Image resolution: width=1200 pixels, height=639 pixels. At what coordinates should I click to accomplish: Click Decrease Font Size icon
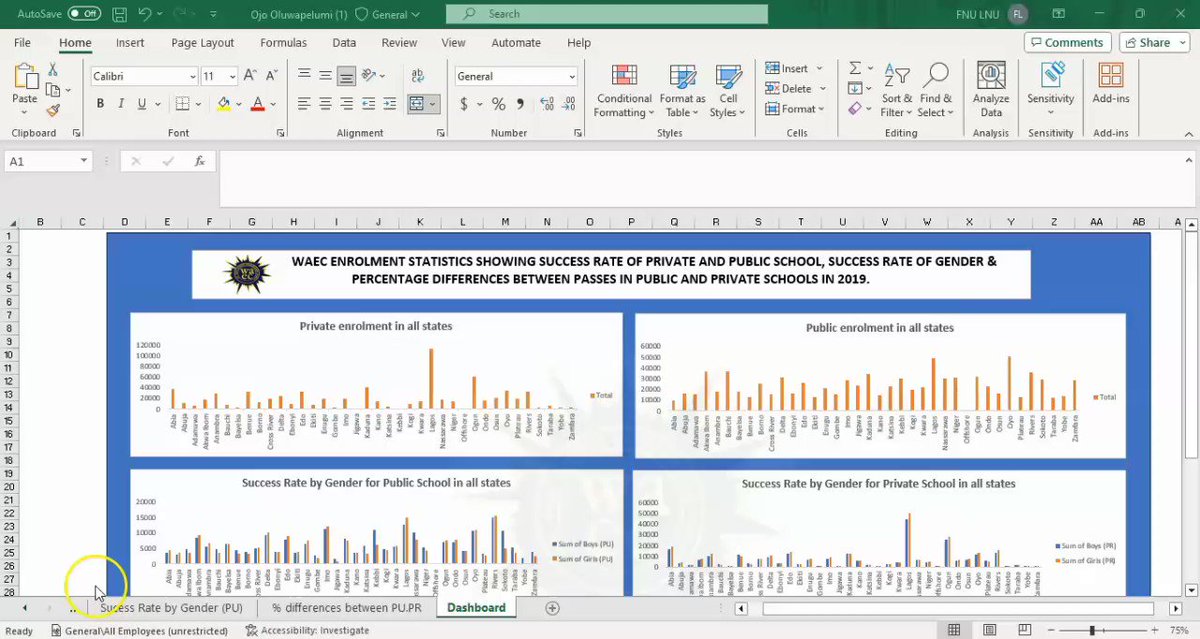[271, 76]
